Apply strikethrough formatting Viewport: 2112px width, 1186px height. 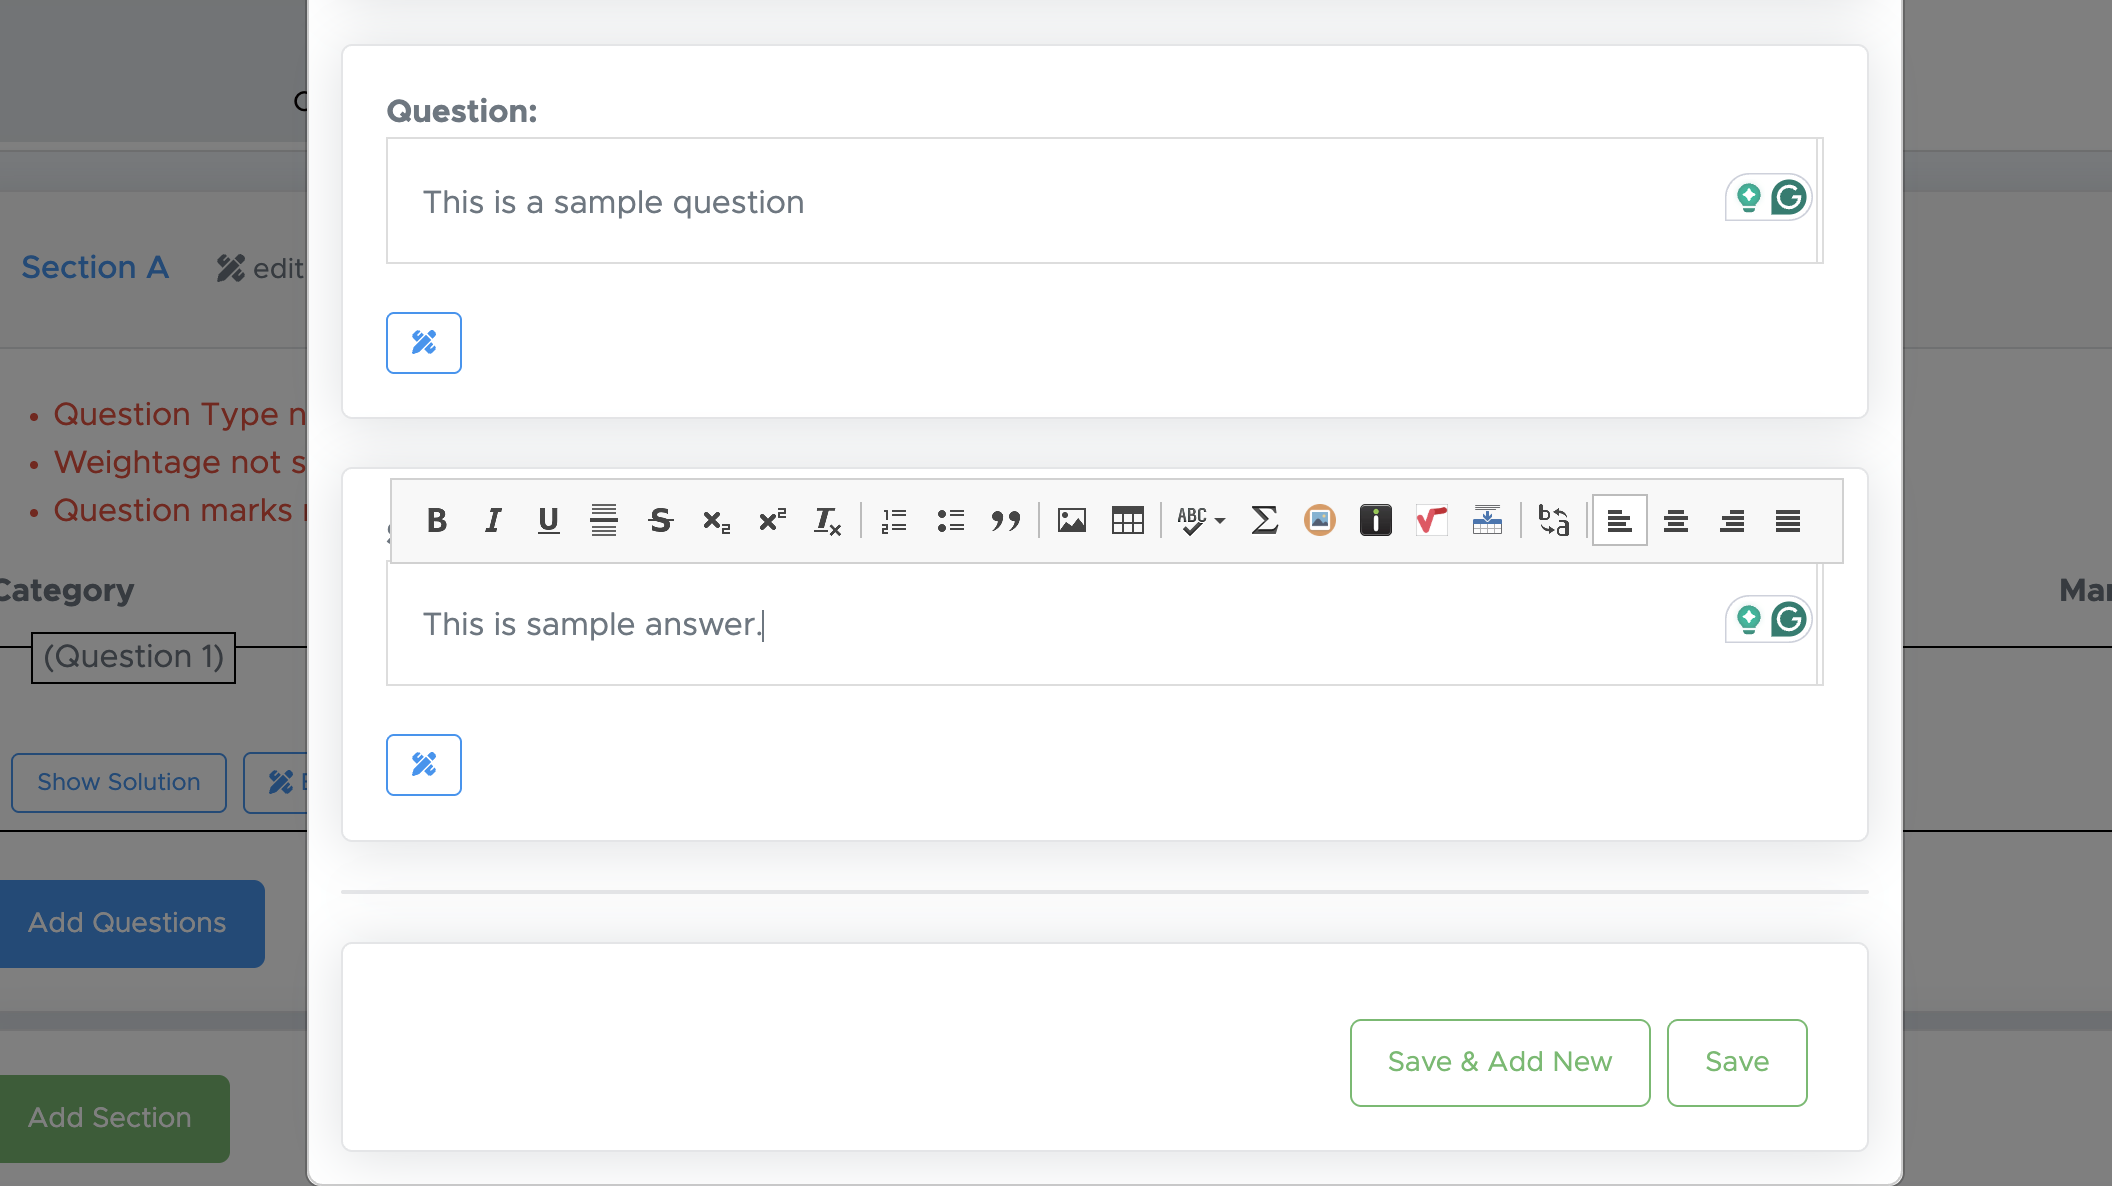[x=660, y=521]
